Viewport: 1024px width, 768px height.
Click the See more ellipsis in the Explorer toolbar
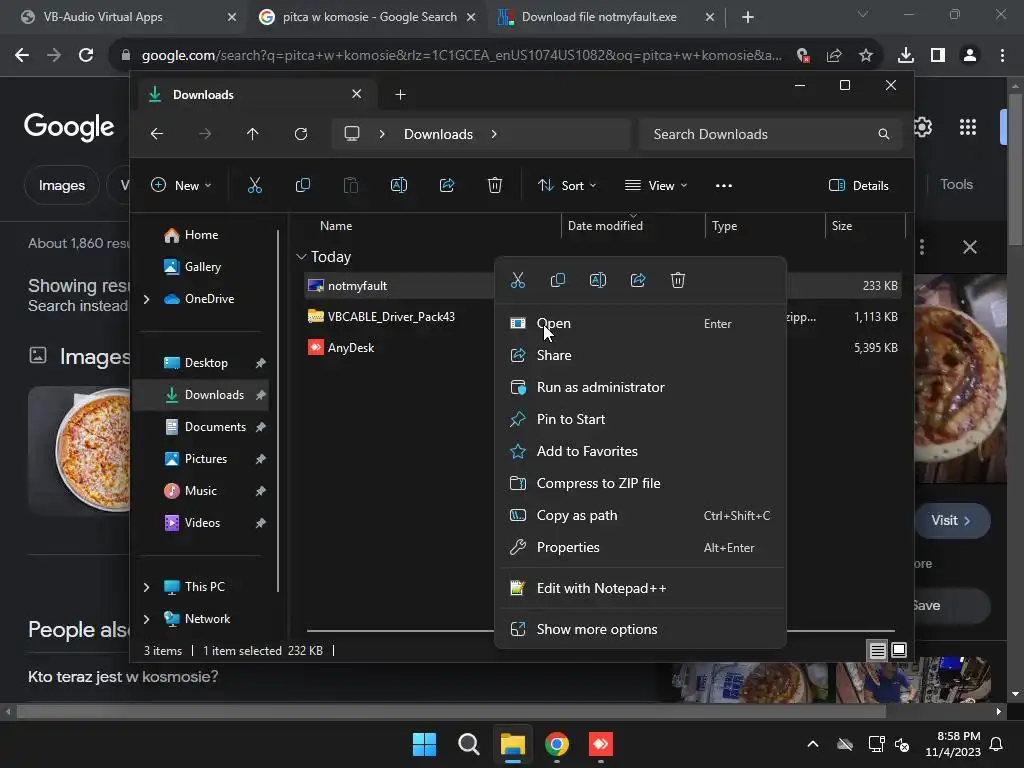pos(724,185)
